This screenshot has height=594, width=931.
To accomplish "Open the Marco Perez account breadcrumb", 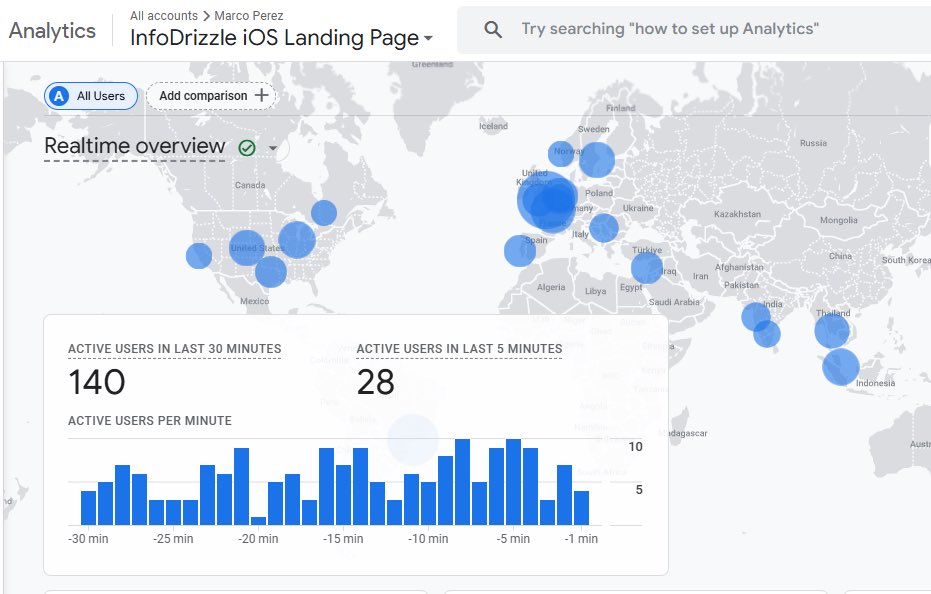I will click(x=249, y=15).
